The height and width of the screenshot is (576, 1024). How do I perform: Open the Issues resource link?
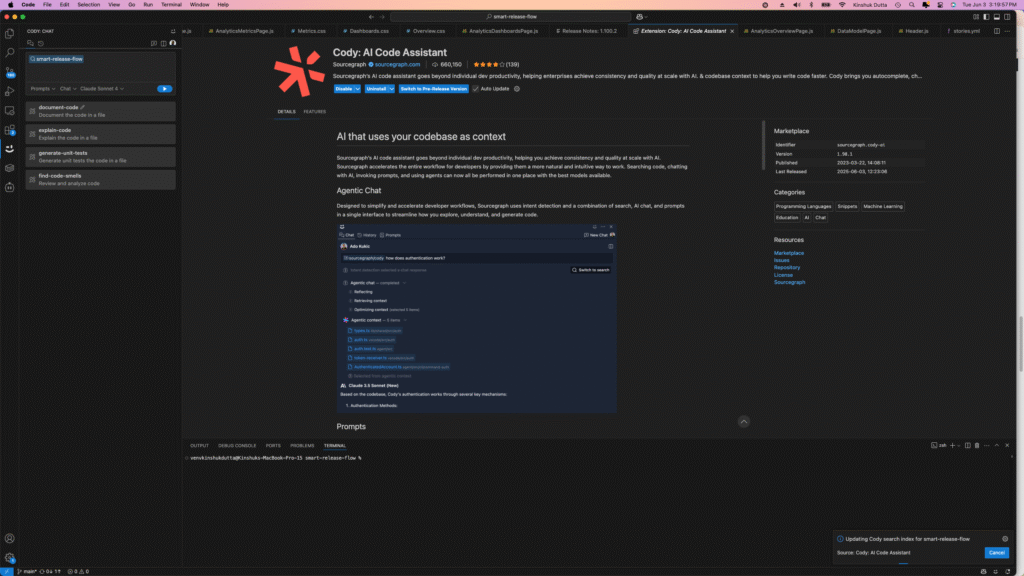point(782,261)
